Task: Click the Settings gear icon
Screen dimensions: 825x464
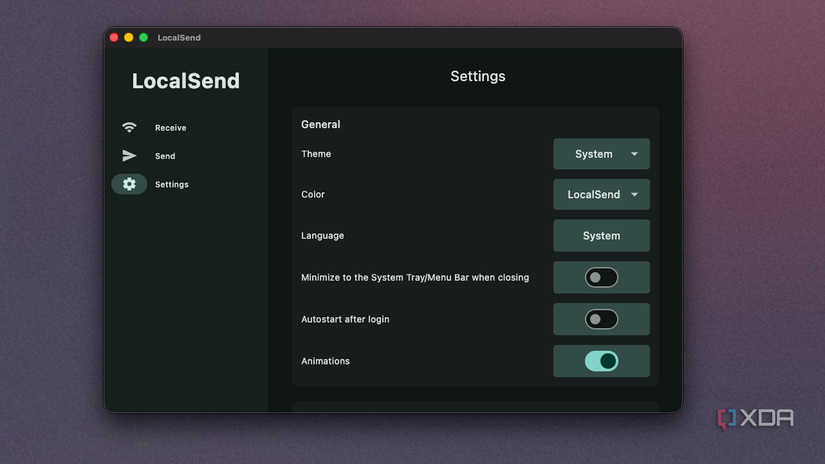Action: 129,184
